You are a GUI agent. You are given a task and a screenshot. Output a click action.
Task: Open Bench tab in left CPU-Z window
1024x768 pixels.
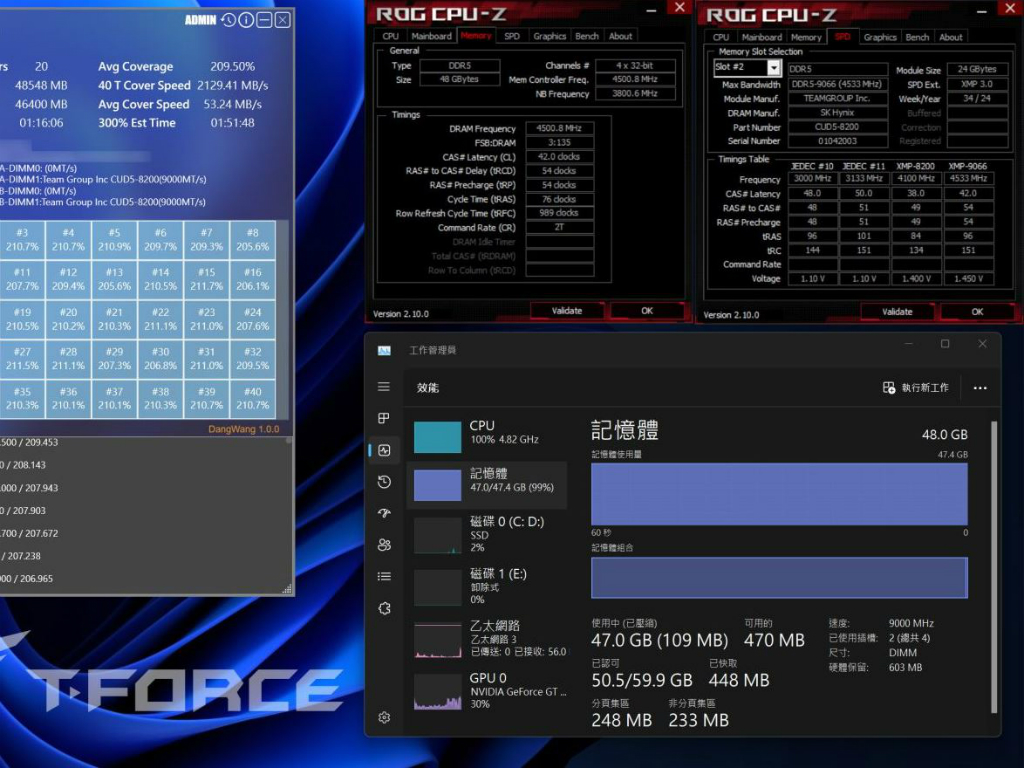[x=586, y=37]
